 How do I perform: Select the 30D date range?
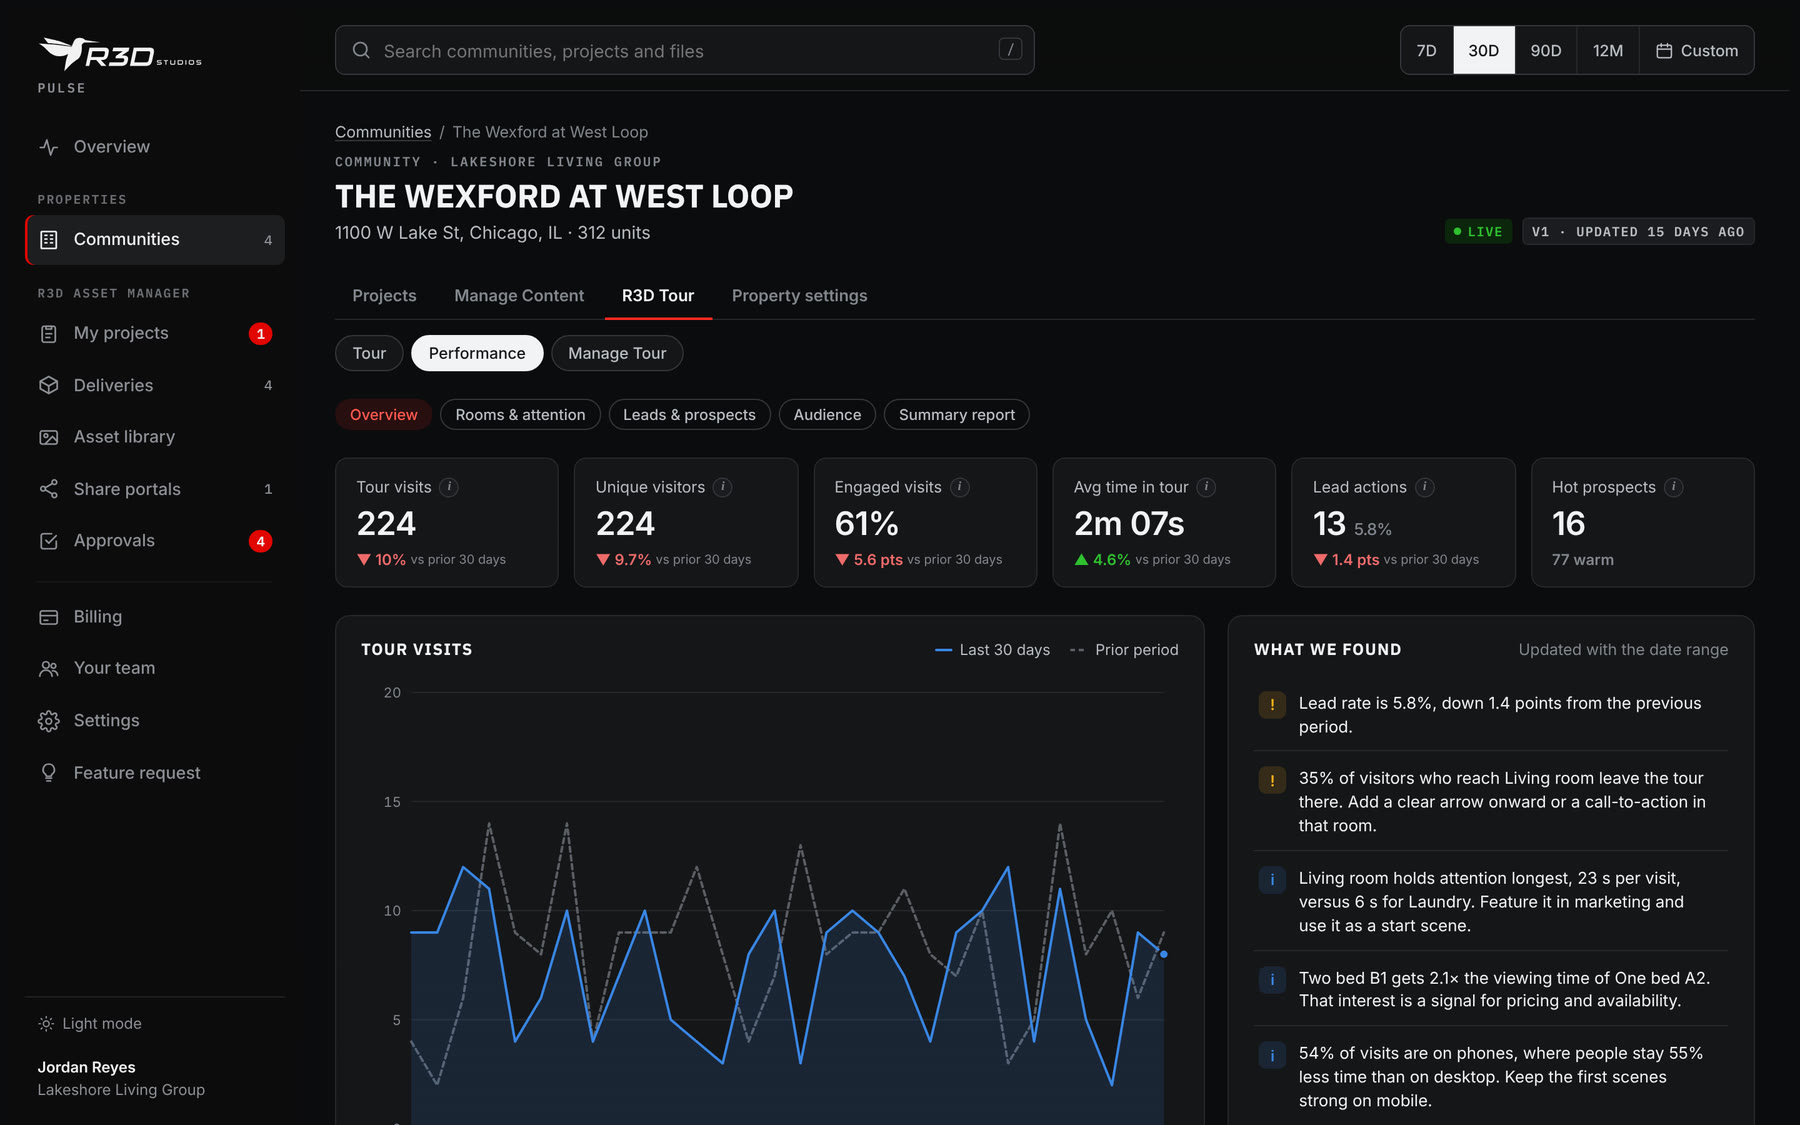click(x=1484, y=51)
